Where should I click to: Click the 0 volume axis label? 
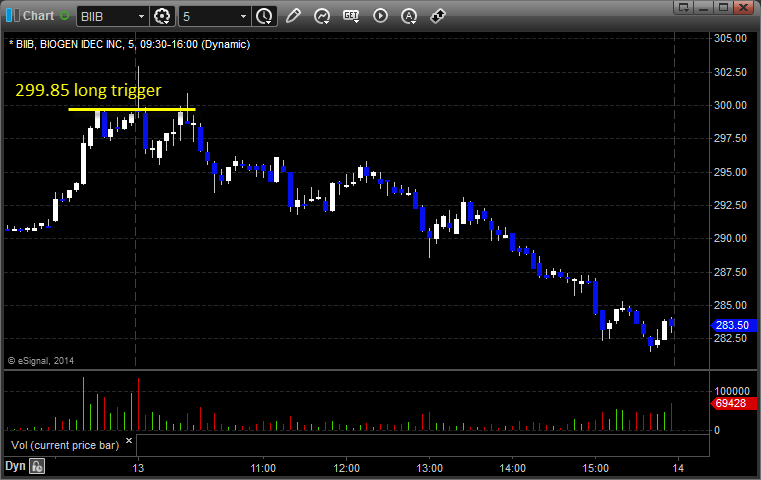717,430
